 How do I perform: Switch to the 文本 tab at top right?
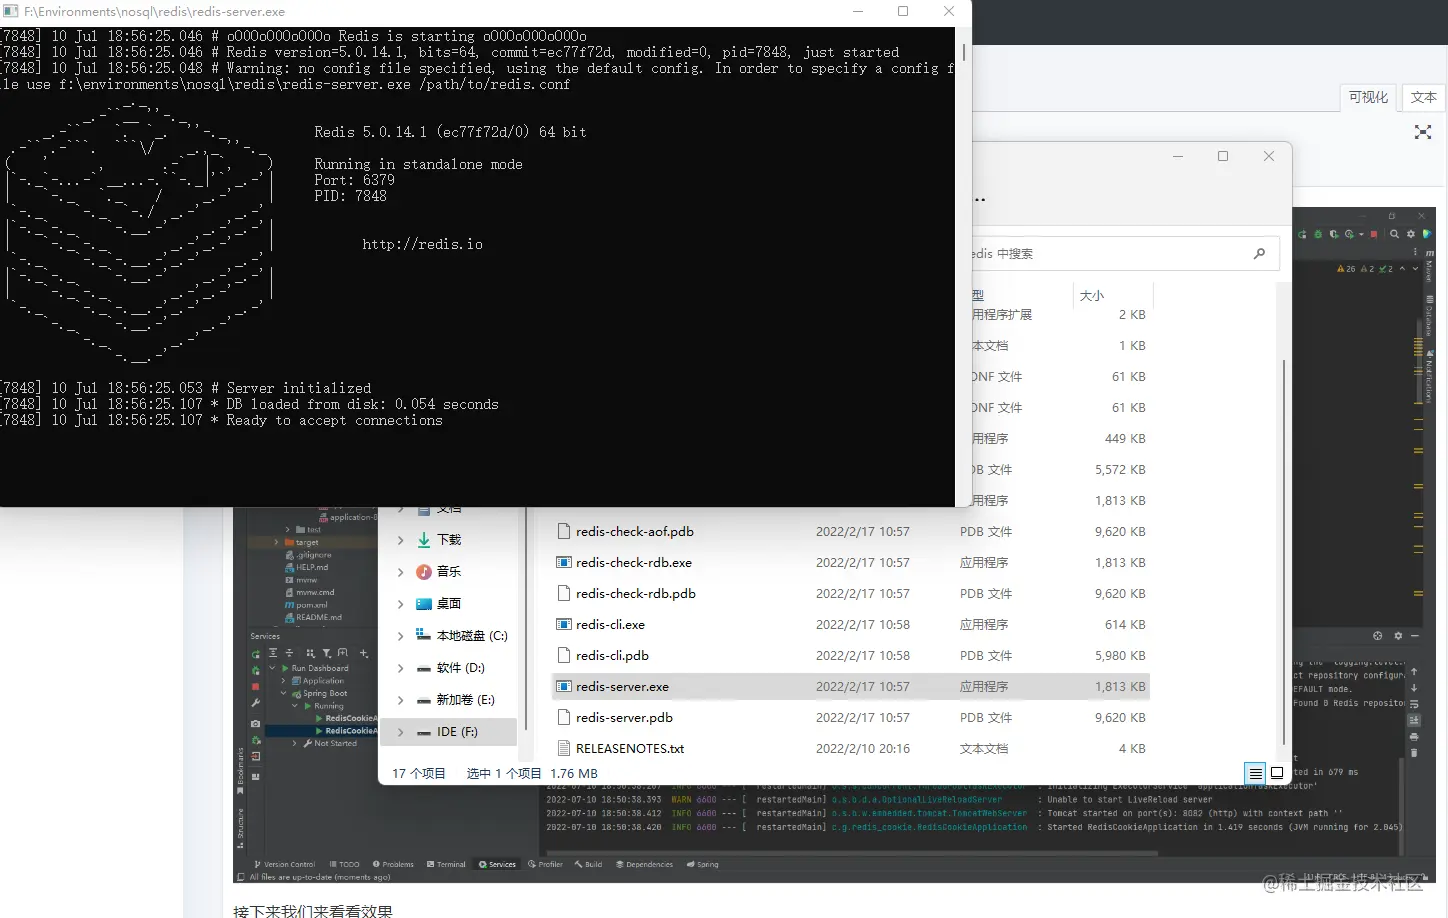[x=1424, y=97]
